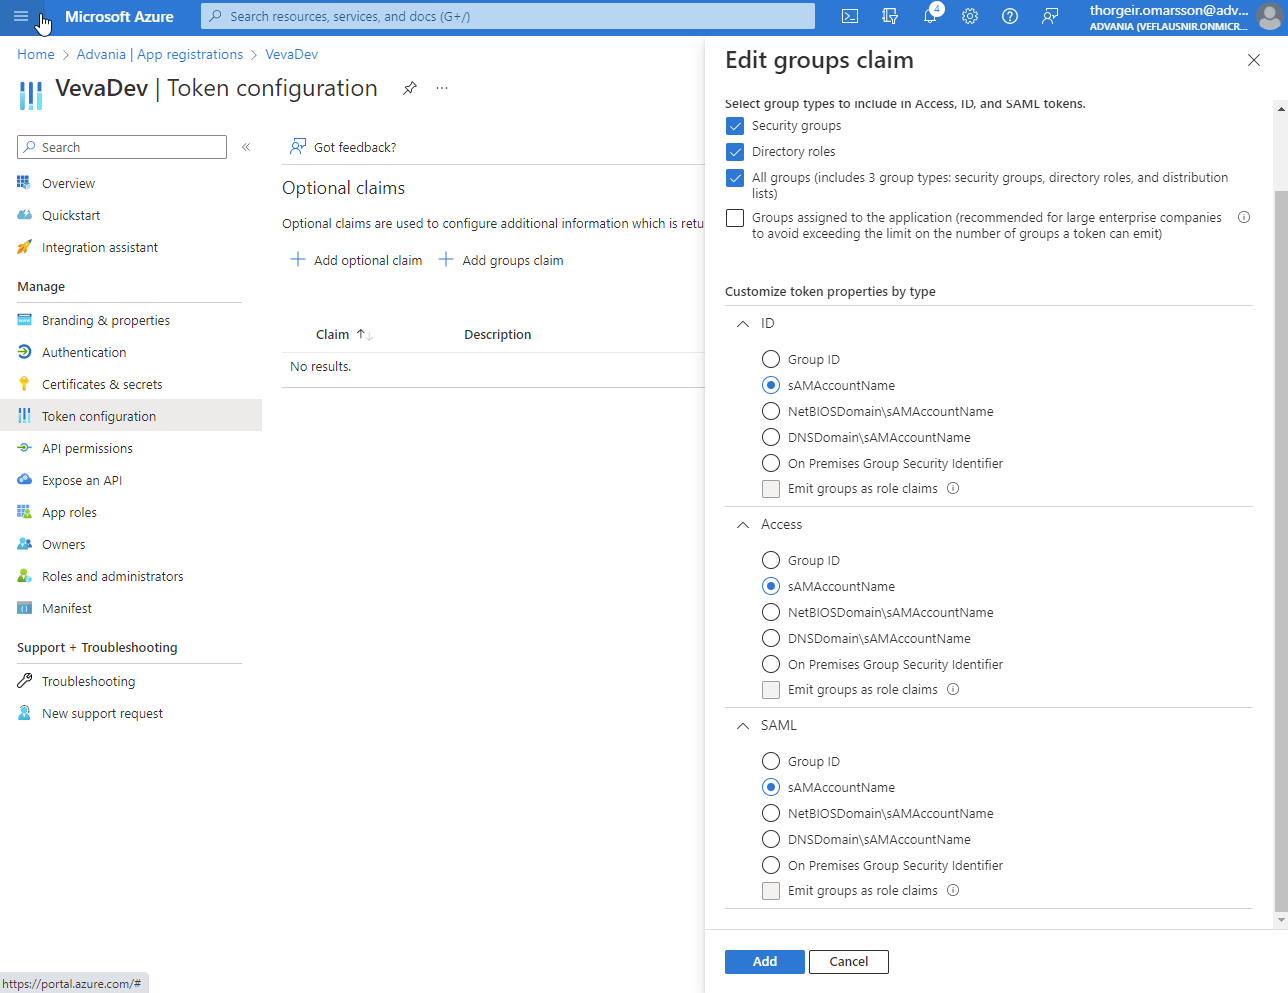Click the plus icon for Add optional claim
1288x993 pixels.
point(298,260)
